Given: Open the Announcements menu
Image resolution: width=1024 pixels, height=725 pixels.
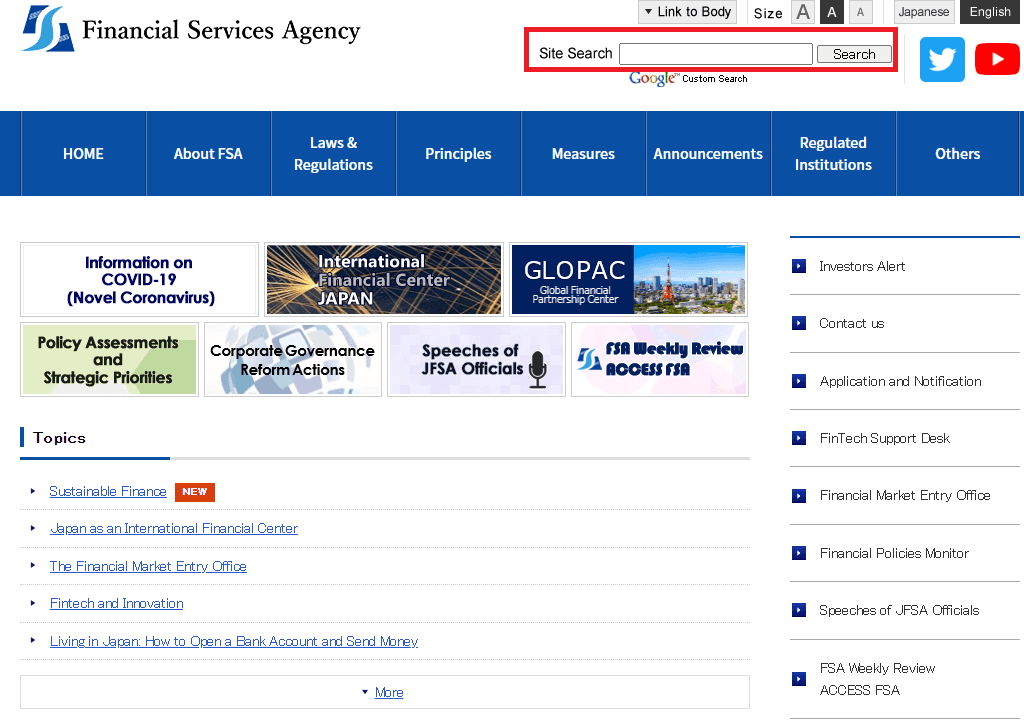Looking at the screenshot, I should coord(709,153).
